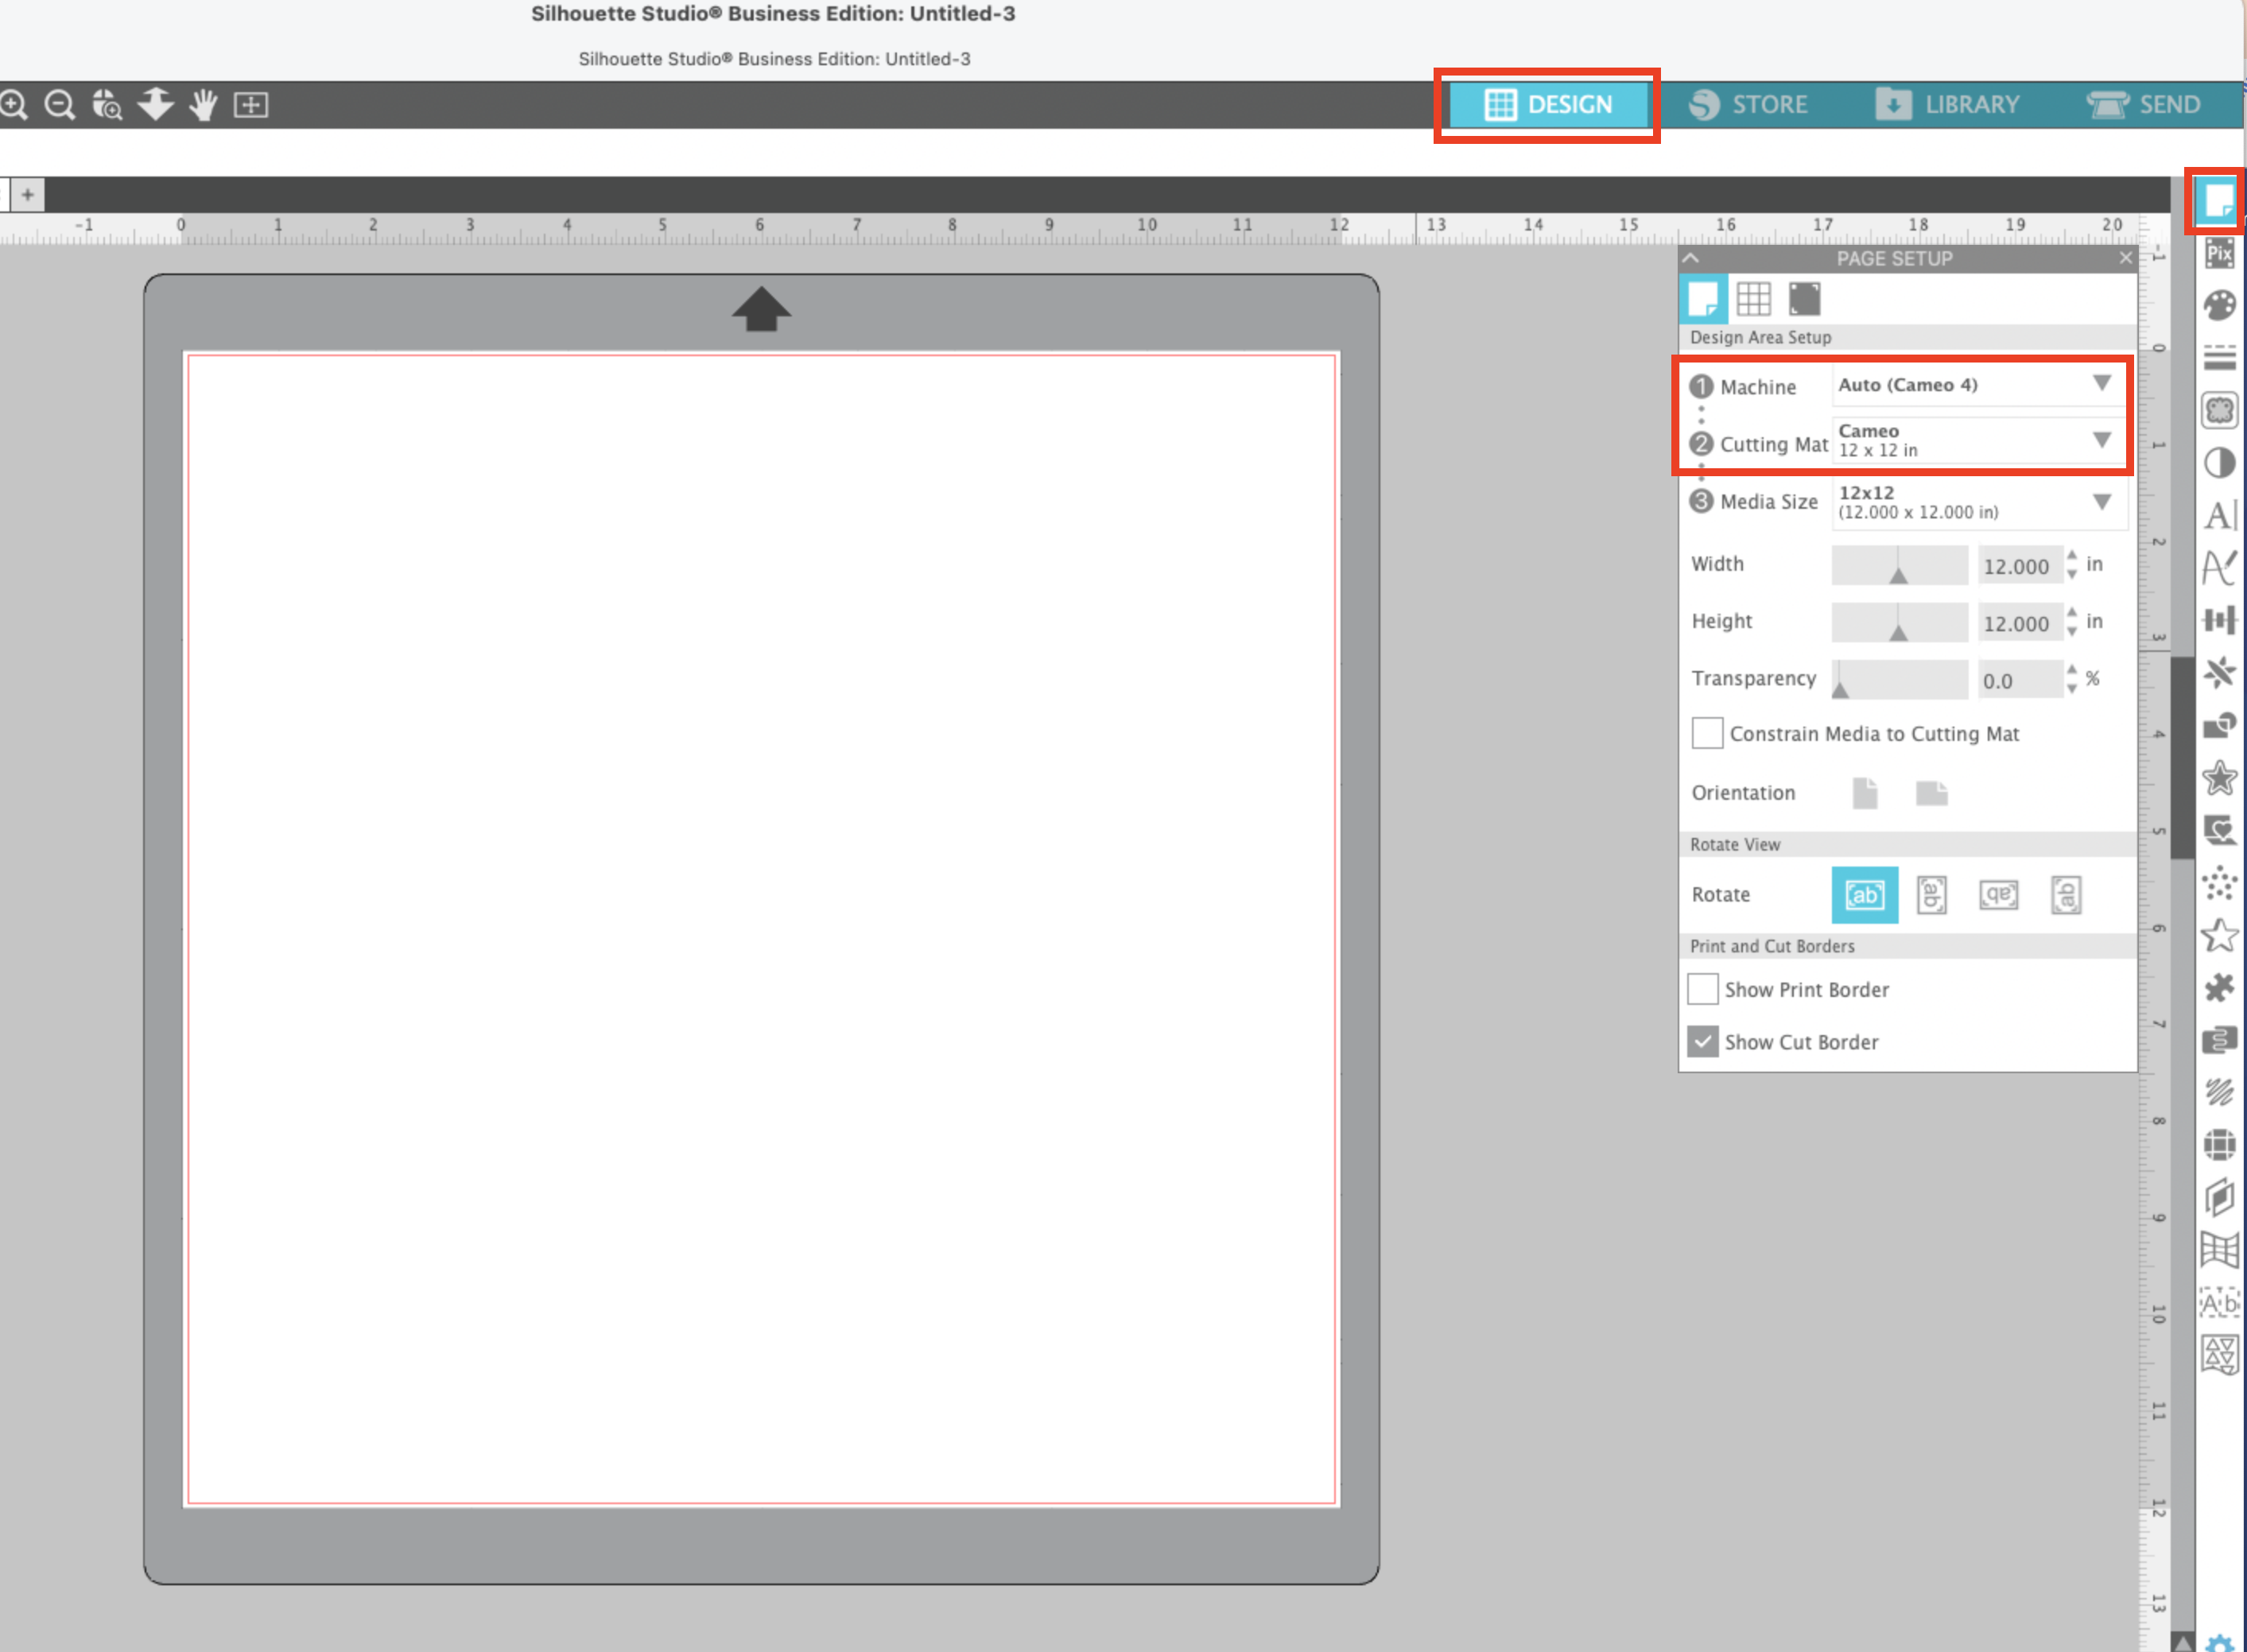The height and width of the screenshot is (1652, 2247).
Task: Open the Text Style panel icon
Action: (2219, 515)
